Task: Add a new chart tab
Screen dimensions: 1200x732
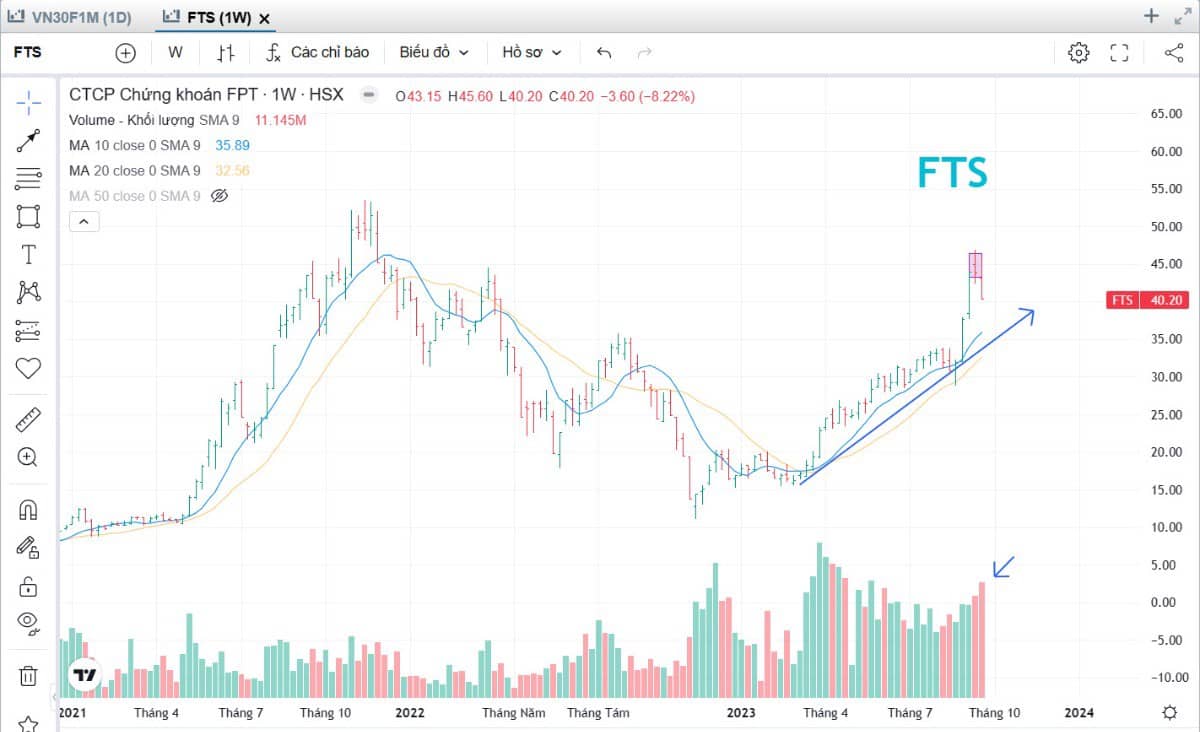Action: tap(1151, 16)
